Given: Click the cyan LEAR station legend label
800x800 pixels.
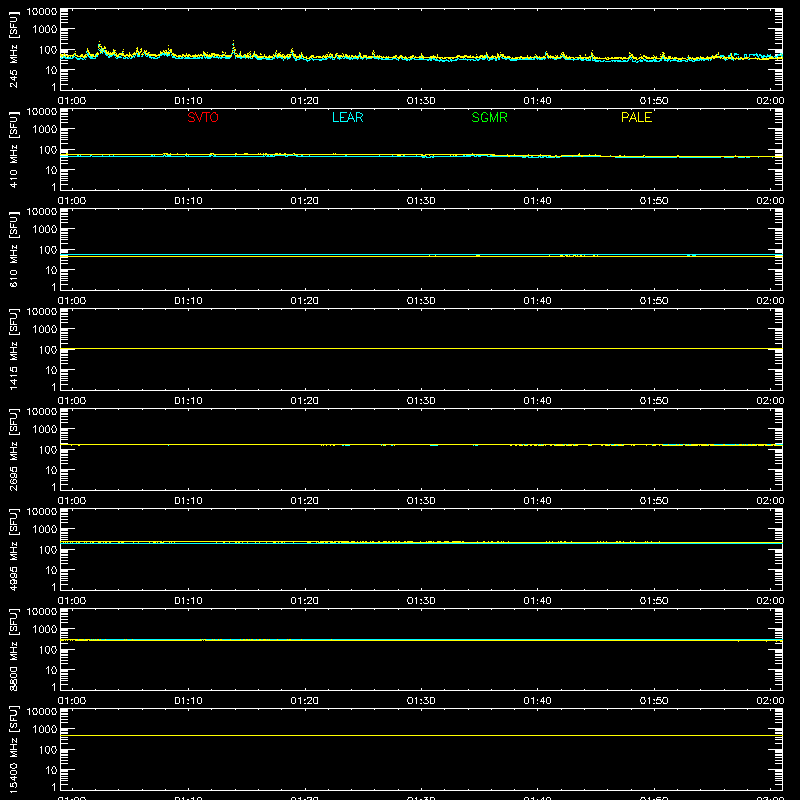Looking at the screenshot, I should tap(347, 117).
